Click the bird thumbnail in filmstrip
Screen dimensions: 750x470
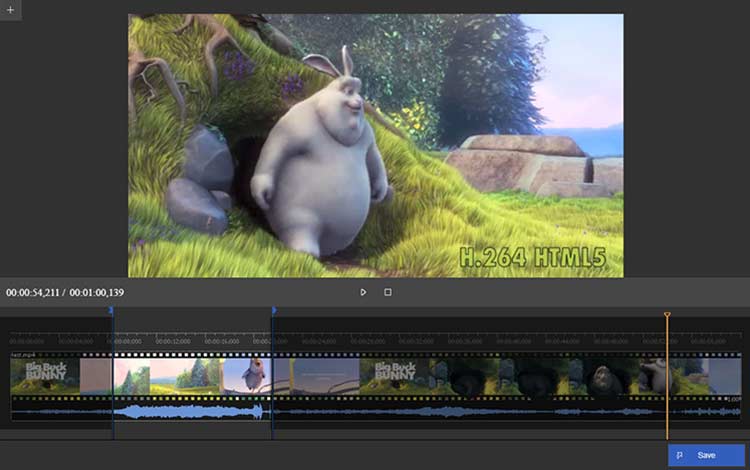point(252,376)
